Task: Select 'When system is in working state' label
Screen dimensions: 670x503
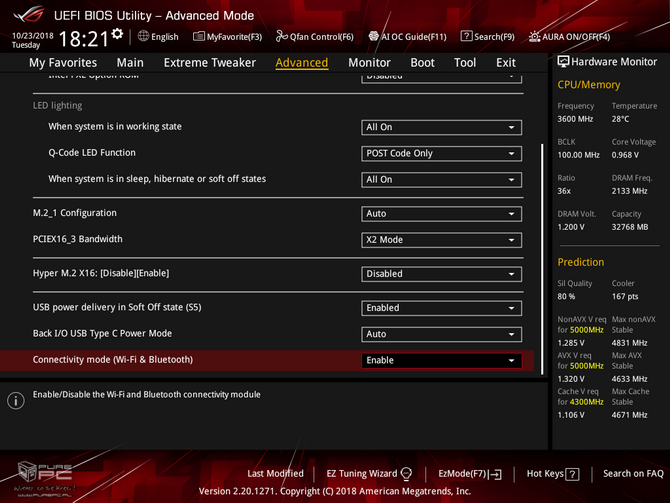Action: point(115,126)
